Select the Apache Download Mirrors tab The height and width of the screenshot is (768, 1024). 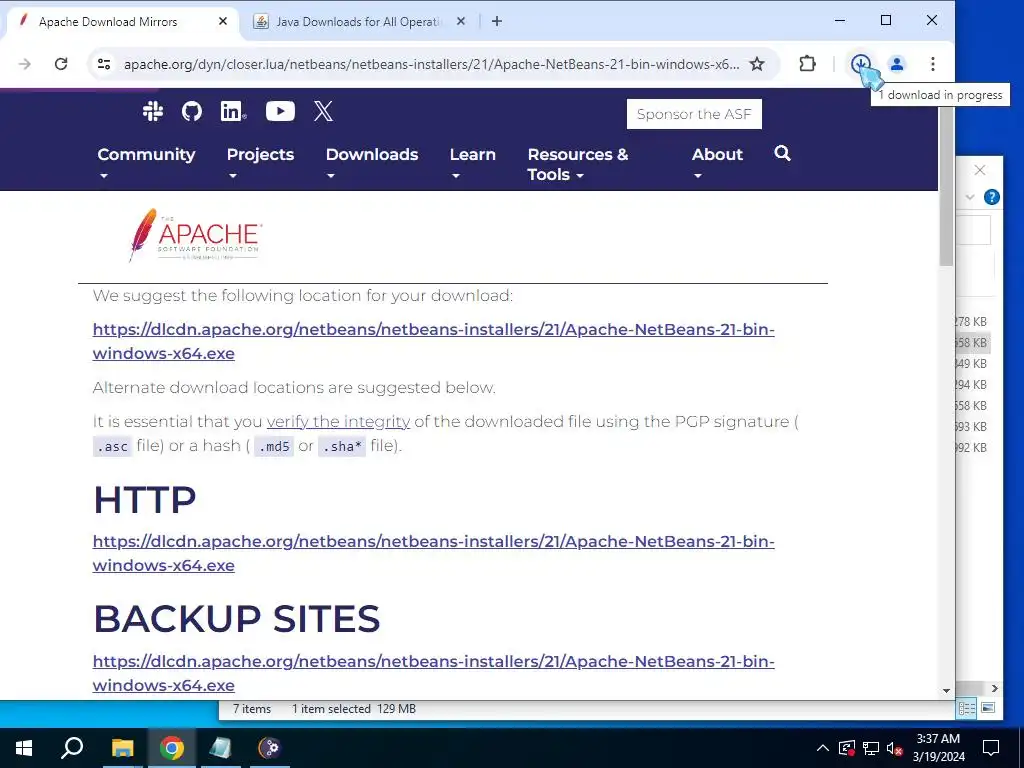tap(122, 22)
